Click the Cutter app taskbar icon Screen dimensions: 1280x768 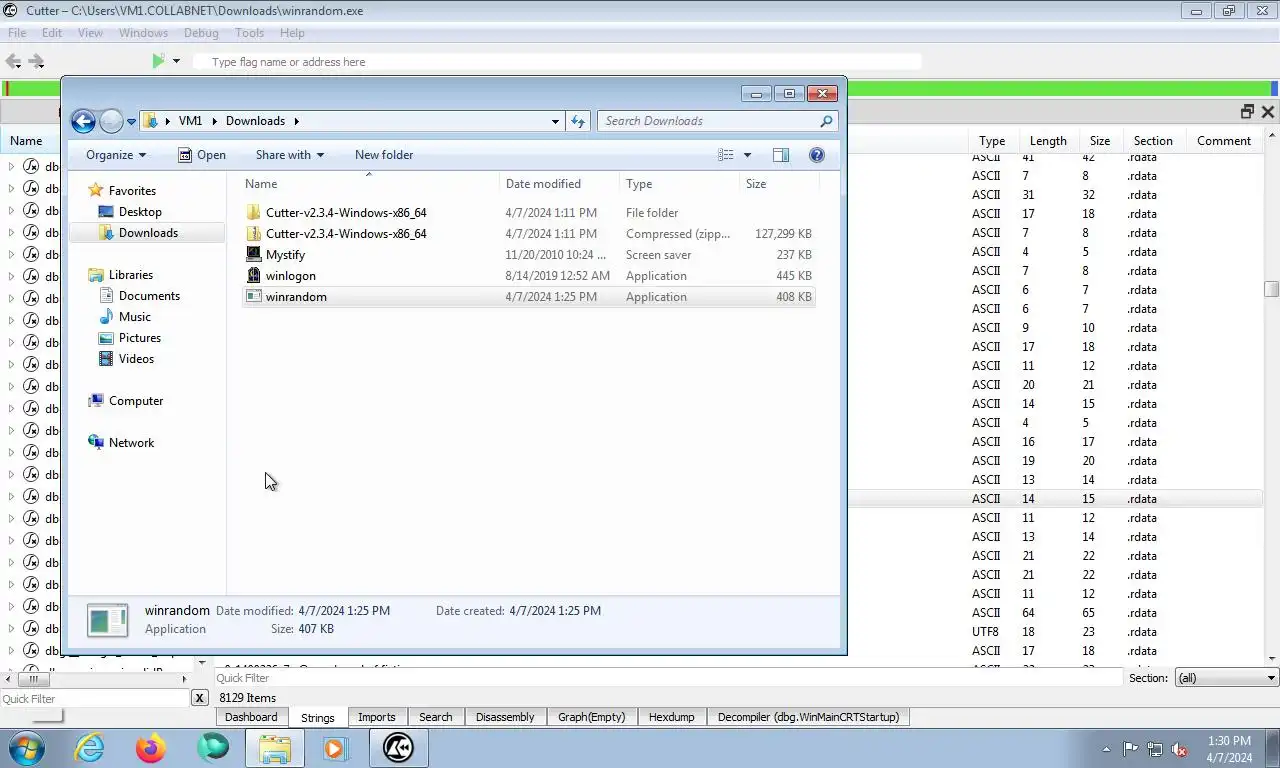[398, 748]
